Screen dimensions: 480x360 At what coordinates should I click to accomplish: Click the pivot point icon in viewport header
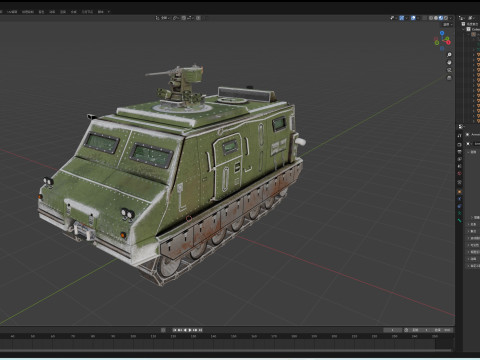(x=175, y=18)
